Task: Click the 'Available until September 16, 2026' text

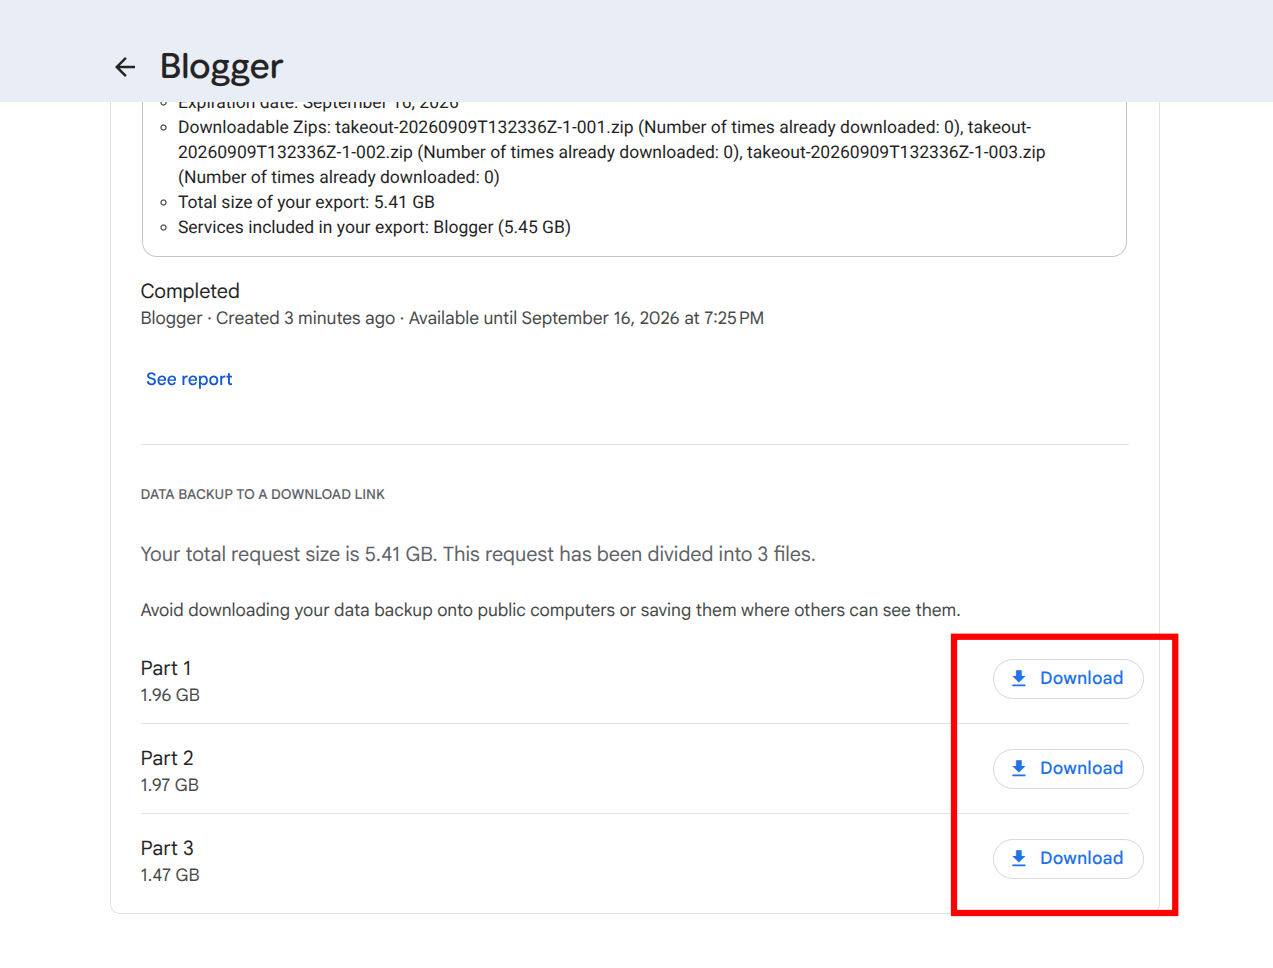Action: [586, 318]
